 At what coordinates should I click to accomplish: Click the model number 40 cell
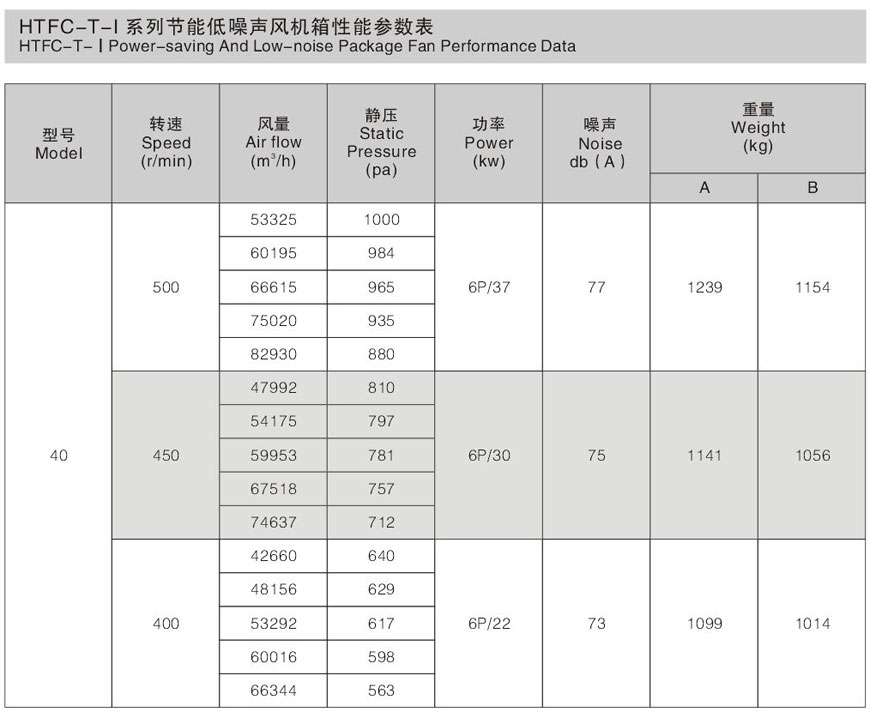(58, 455)
